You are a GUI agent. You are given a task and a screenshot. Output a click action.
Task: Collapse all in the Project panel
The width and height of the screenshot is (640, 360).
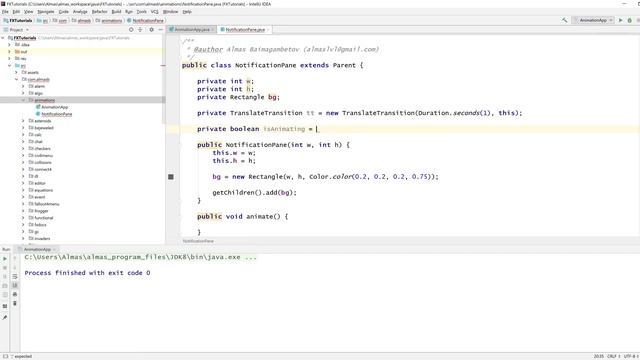(x=140, y=29)
